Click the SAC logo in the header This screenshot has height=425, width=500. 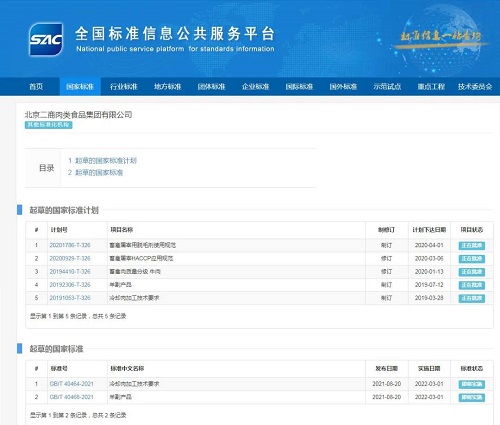point(46,39)
